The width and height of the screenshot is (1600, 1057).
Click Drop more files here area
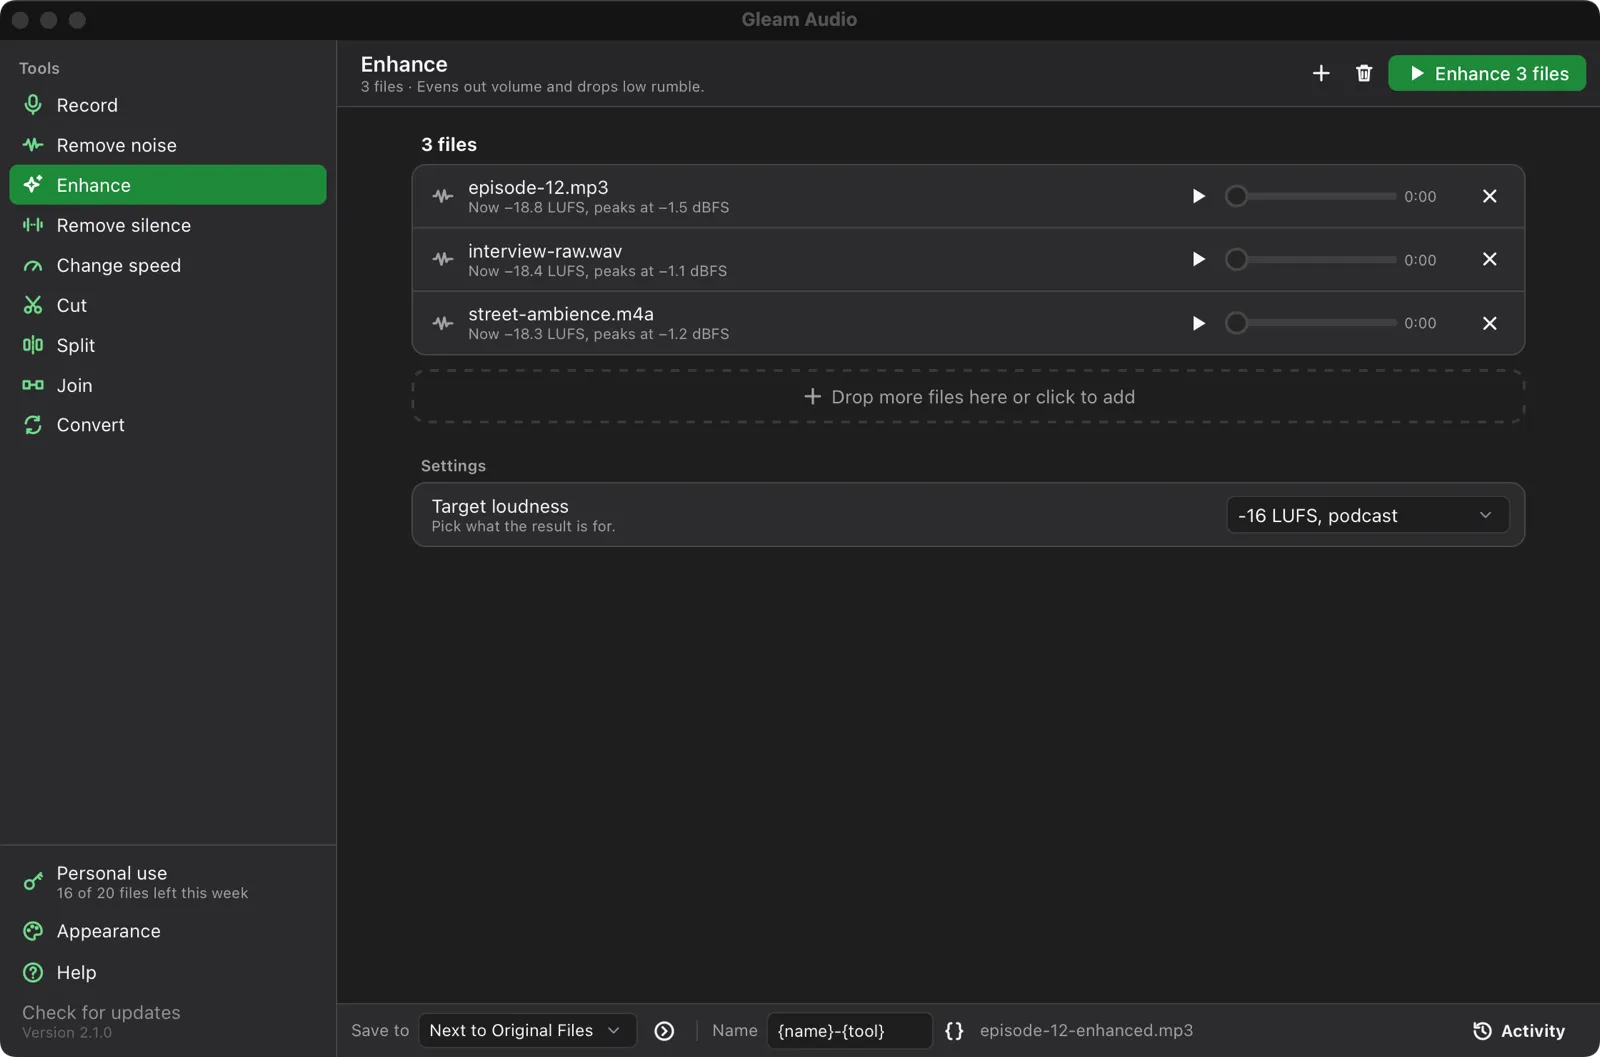click(968, 397)
